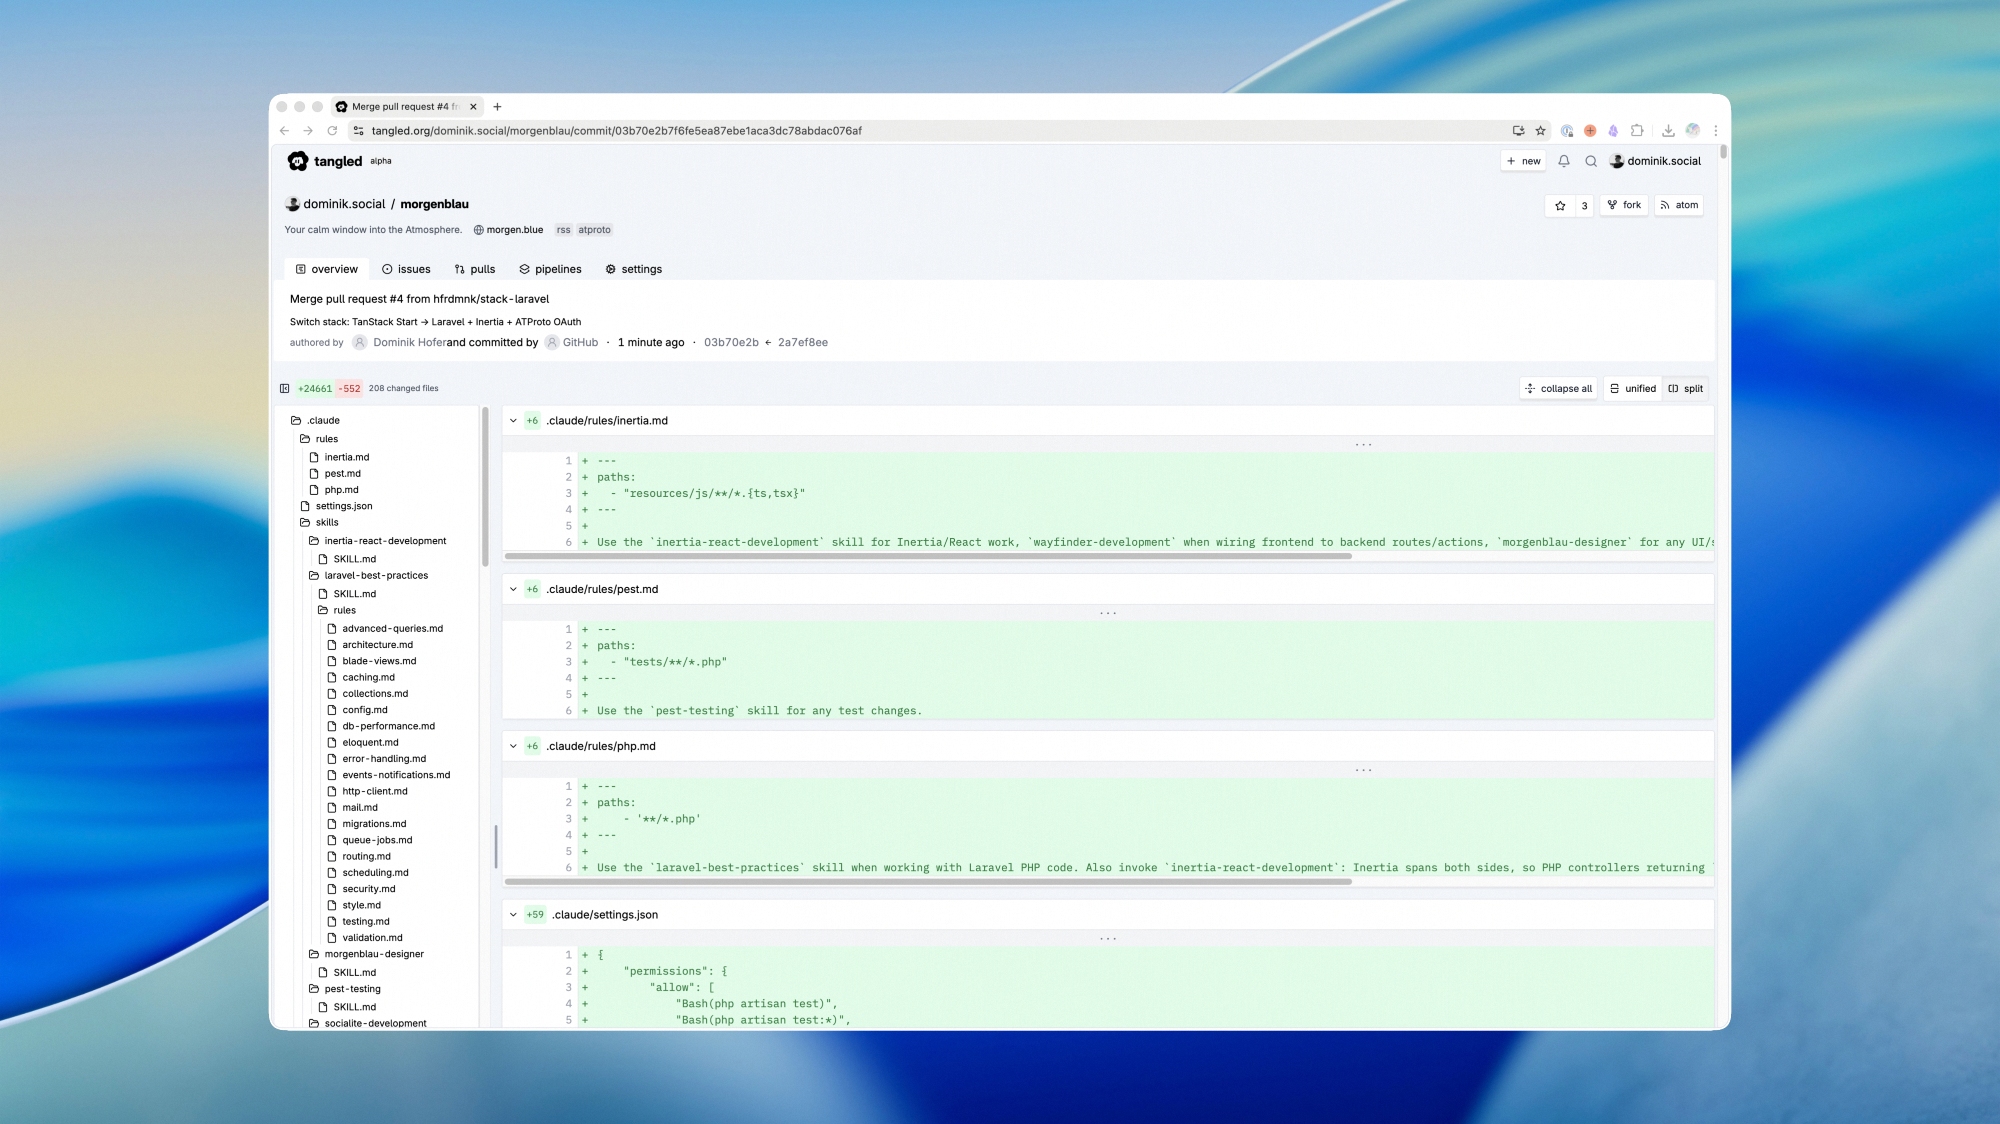Screen dimensions: 2000x1124
Task: Open browser profile avatar
Action: click(x=1692, y=131)
